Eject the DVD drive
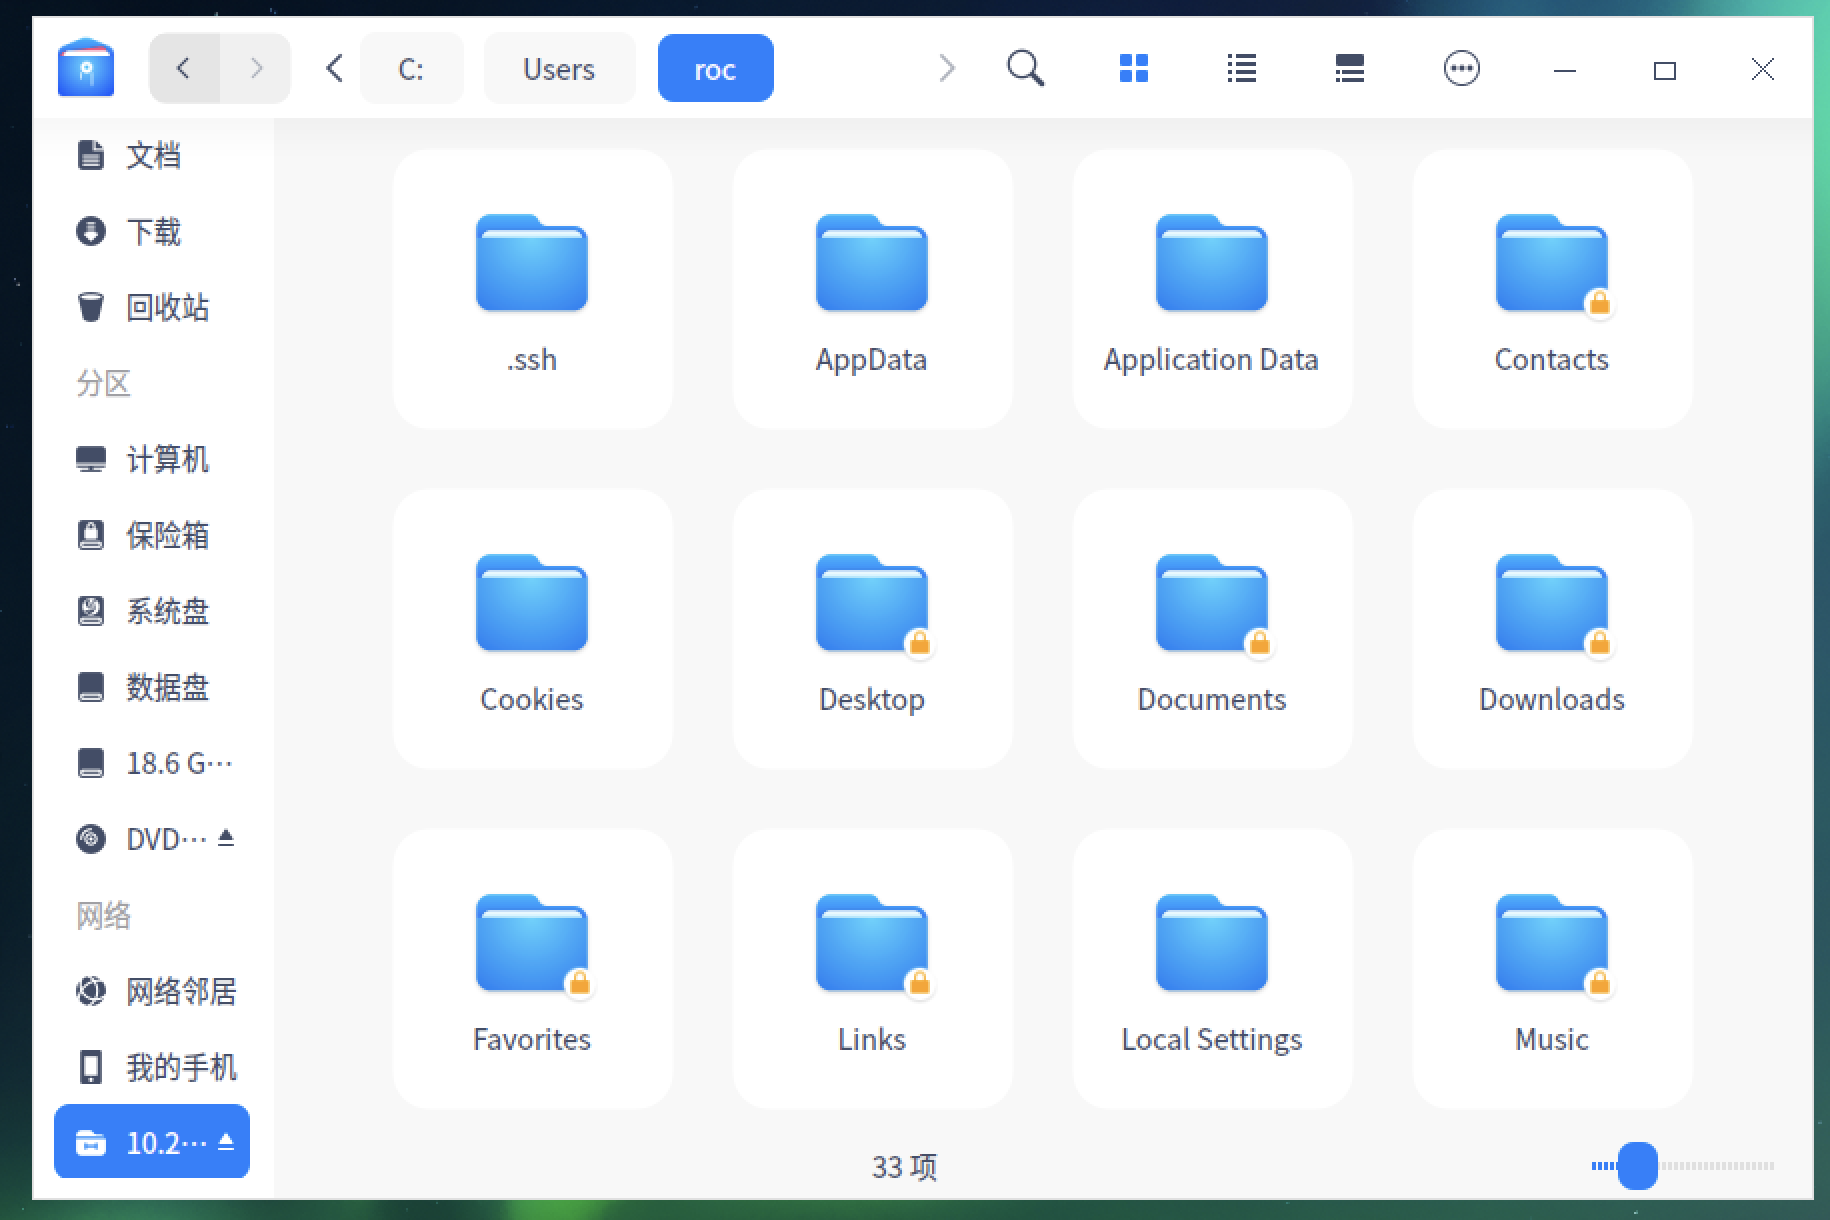Image resolution: width=1830 pixels, height=1220 pixels. click(x=226, y=837)
